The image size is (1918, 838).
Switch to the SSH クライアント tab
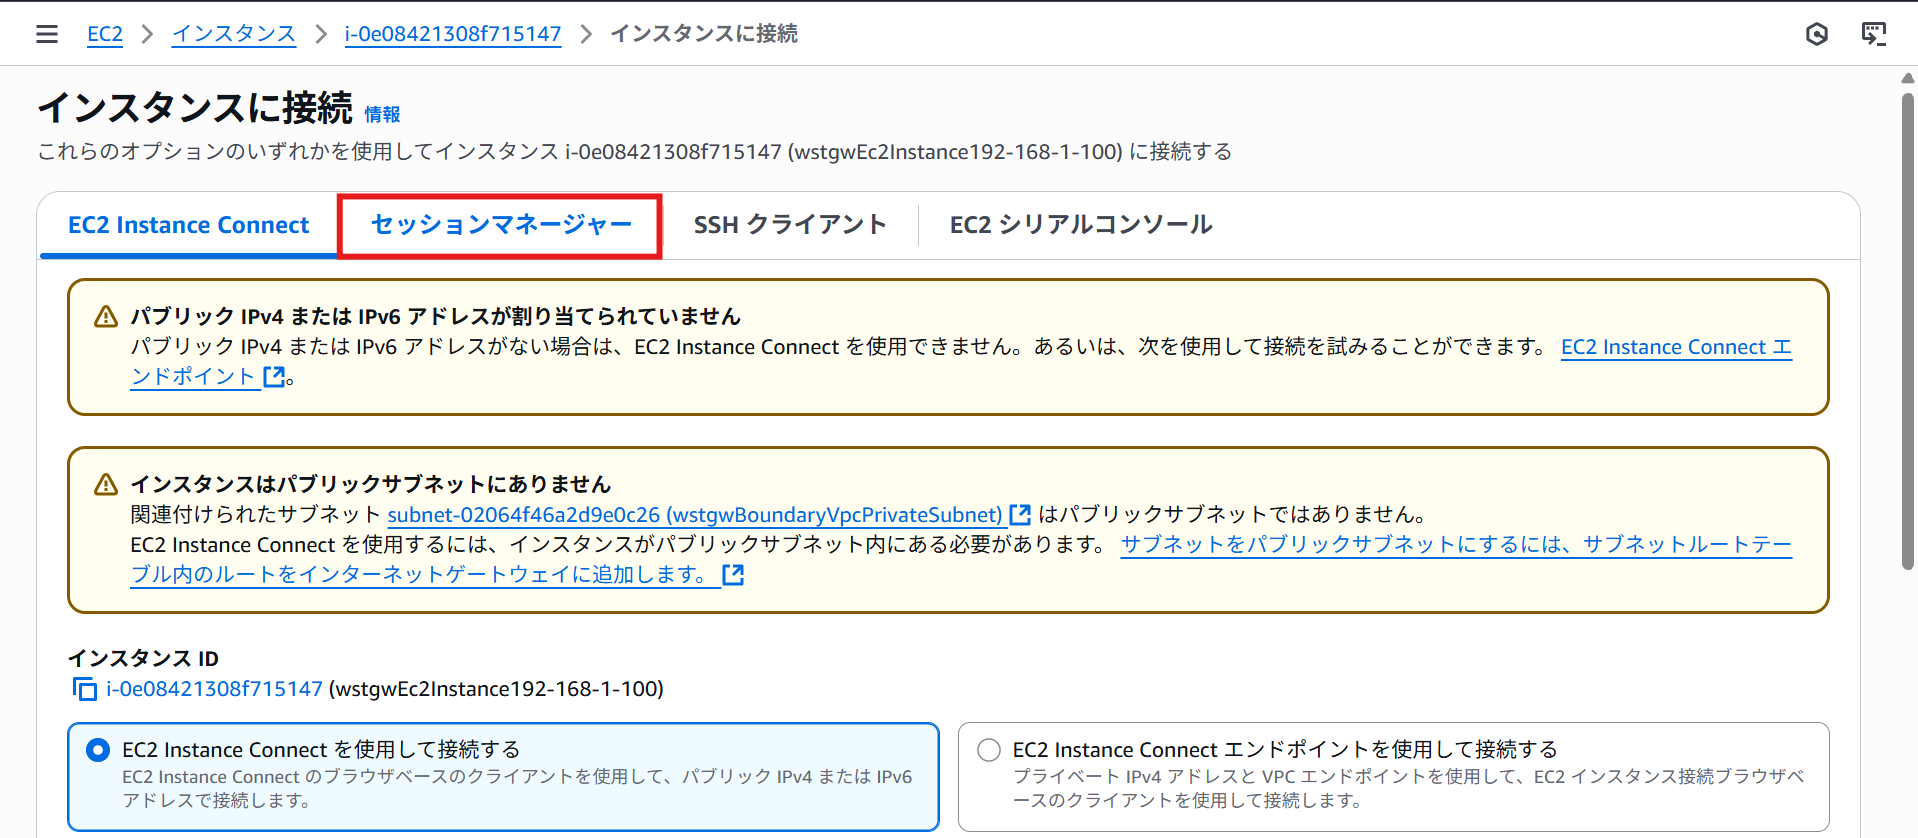tap(790, 225)
